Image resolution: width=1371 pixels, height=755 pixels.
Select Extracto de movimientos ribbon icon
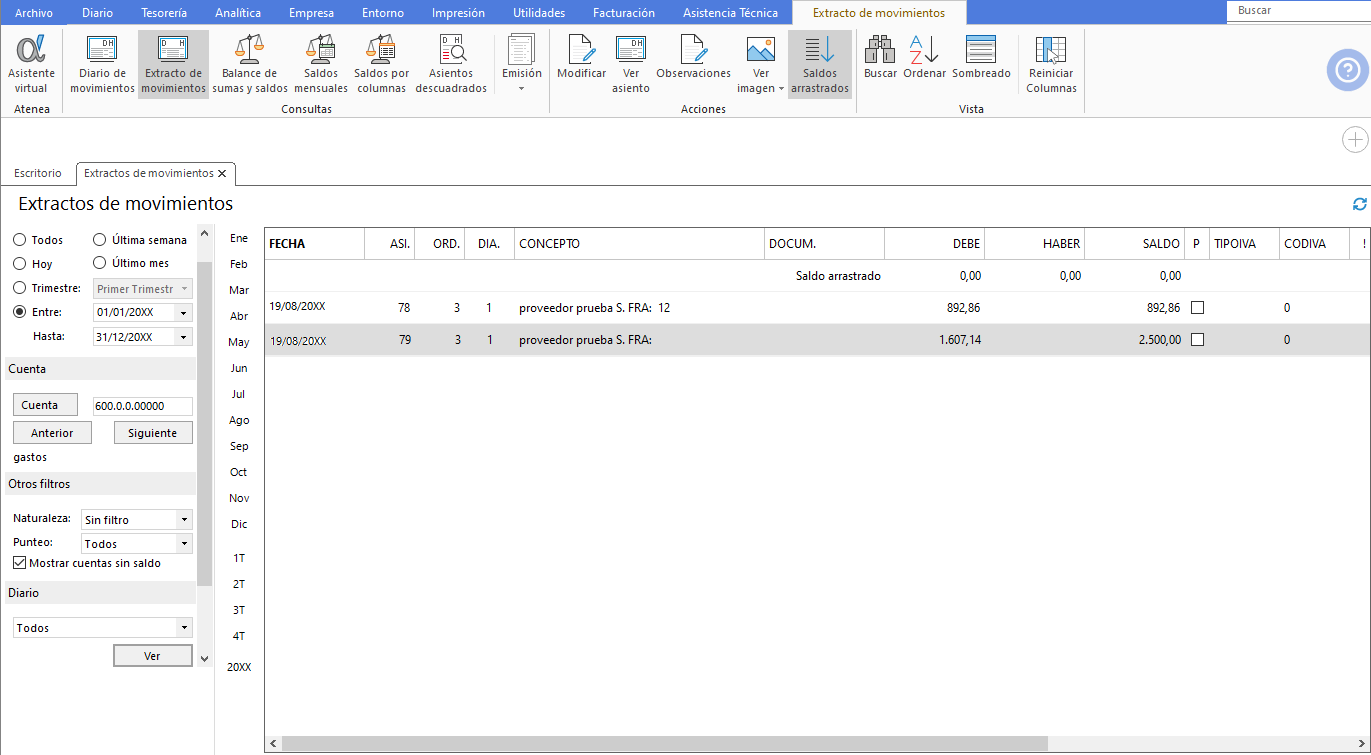tap(173, 64)
